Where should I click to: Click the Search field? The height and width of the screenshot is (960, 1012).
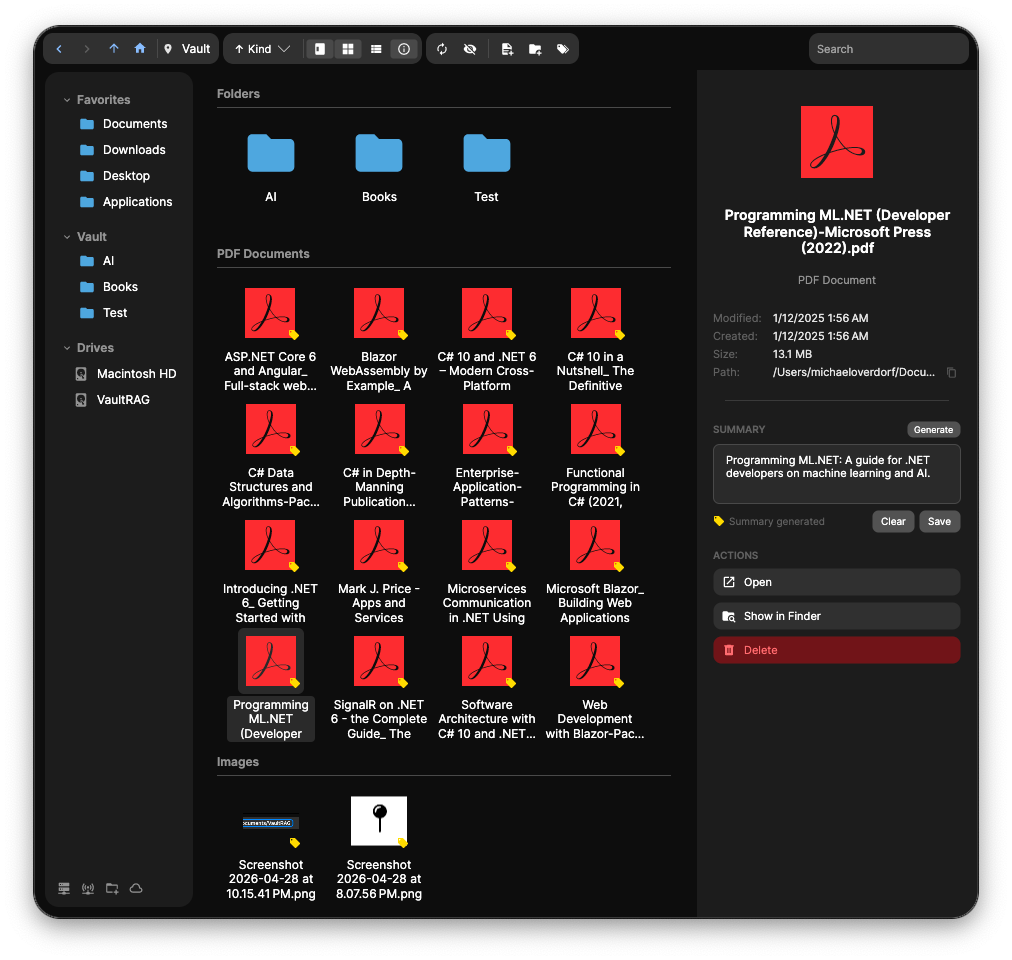tap(889, 49)
